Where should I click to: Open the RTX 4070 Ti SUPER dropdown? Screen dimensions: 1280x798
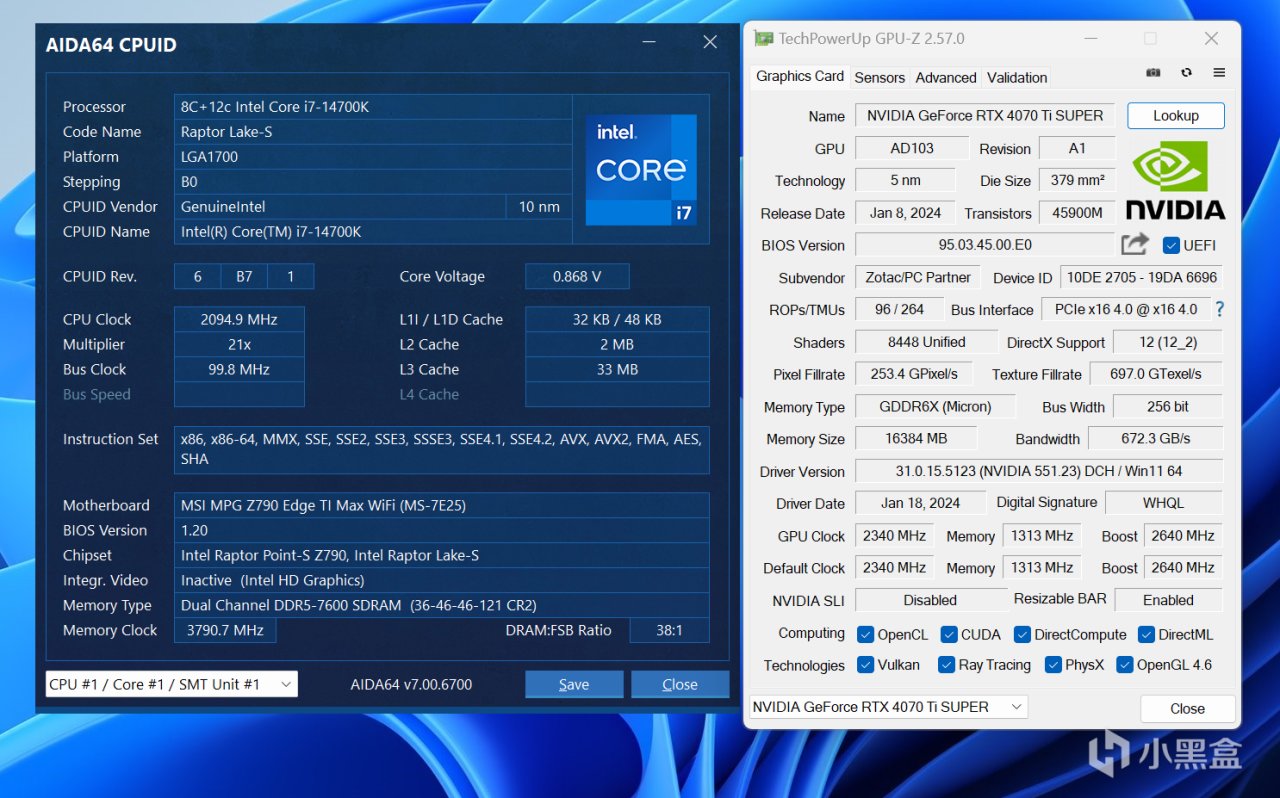pyautogui.click(x=888, y=707)
